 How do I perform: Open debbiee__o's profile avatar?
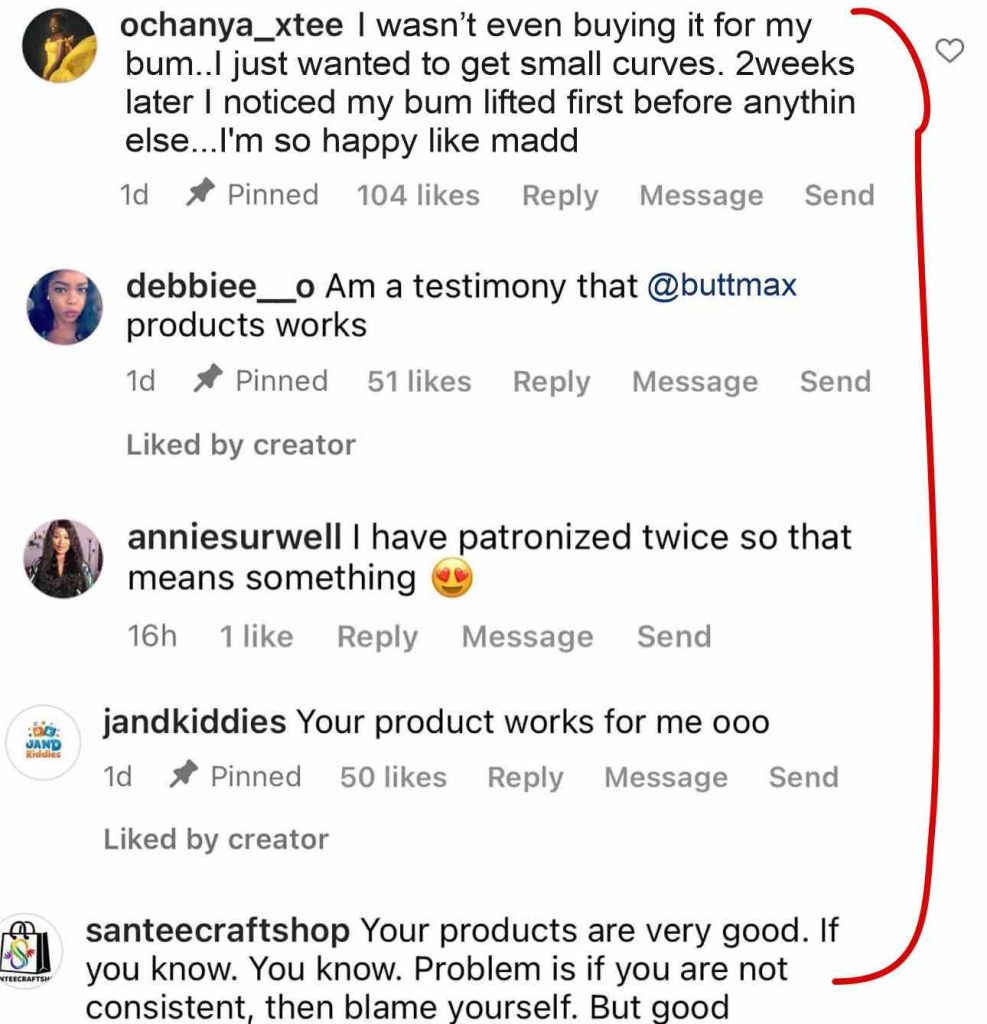coord(64,308)
